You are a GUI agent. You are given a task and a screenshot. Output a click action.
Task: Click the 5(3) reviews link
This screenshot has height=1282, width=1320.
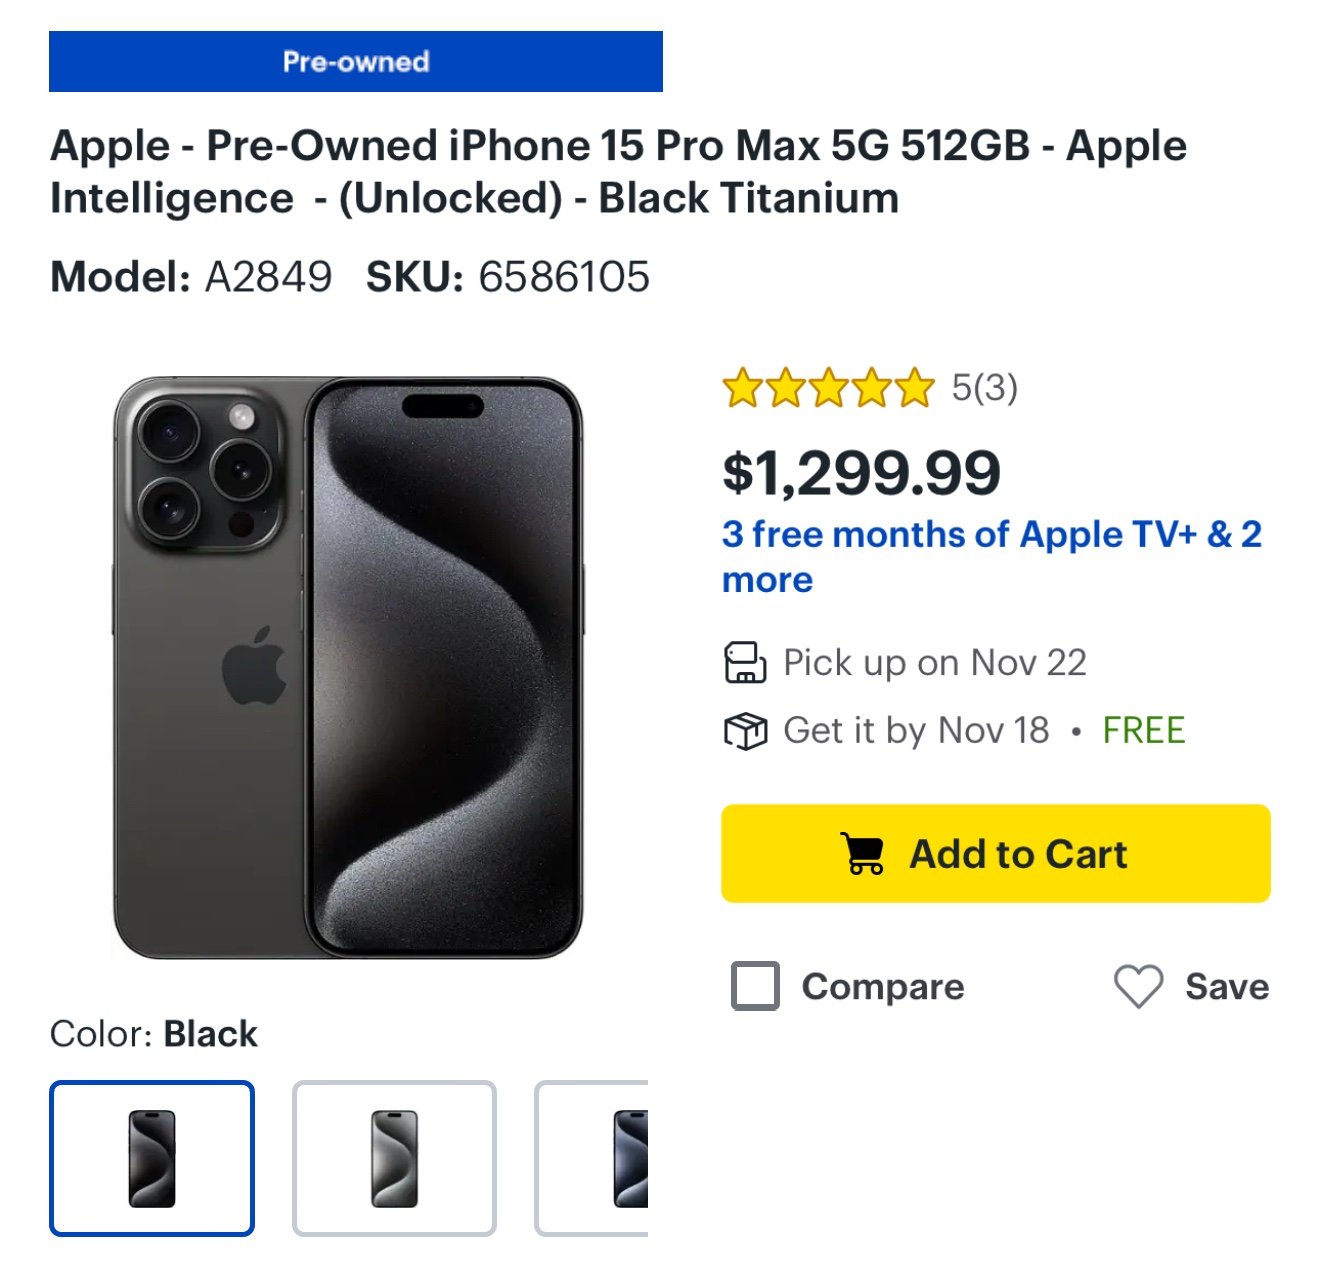click(983, 388)
